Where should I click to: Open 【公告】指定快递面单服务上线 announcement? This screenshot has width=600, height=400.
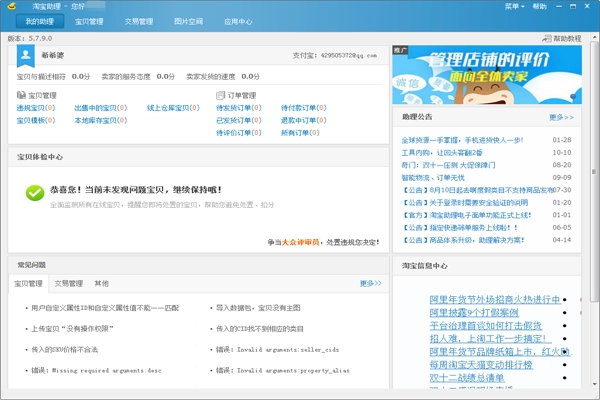point(460,228)
